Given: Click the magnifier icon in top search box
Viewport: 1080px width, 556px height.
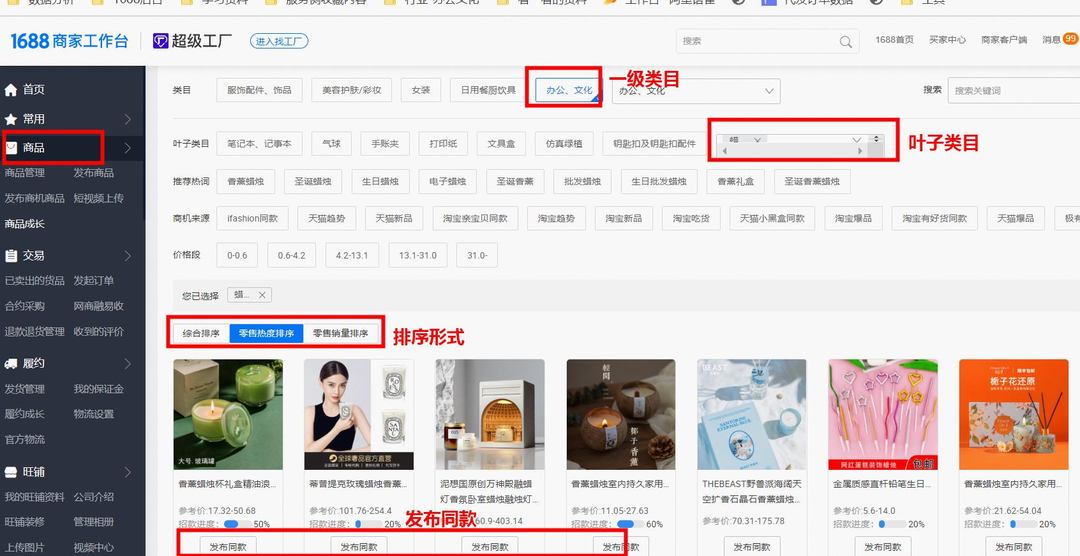Looking at the screenshot, I should tap(846, 42).
